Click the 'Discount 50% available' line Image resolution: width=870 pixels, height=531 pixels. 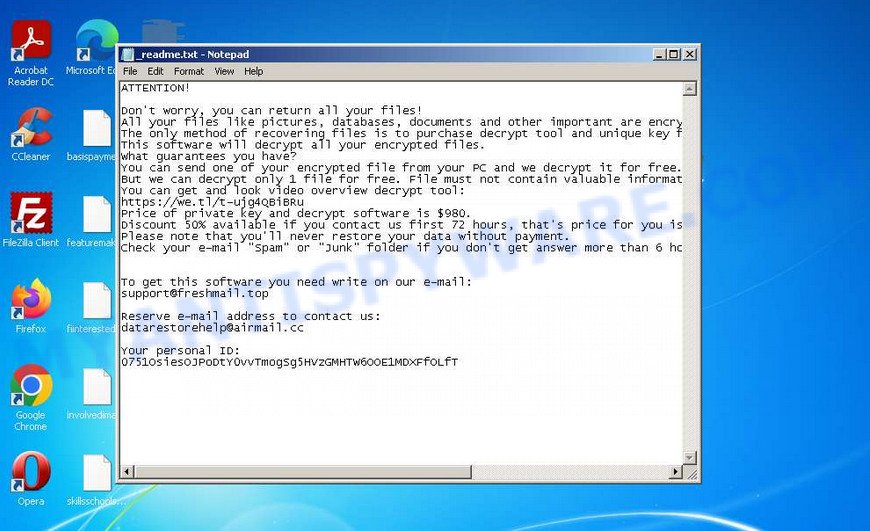click(402, 225)
